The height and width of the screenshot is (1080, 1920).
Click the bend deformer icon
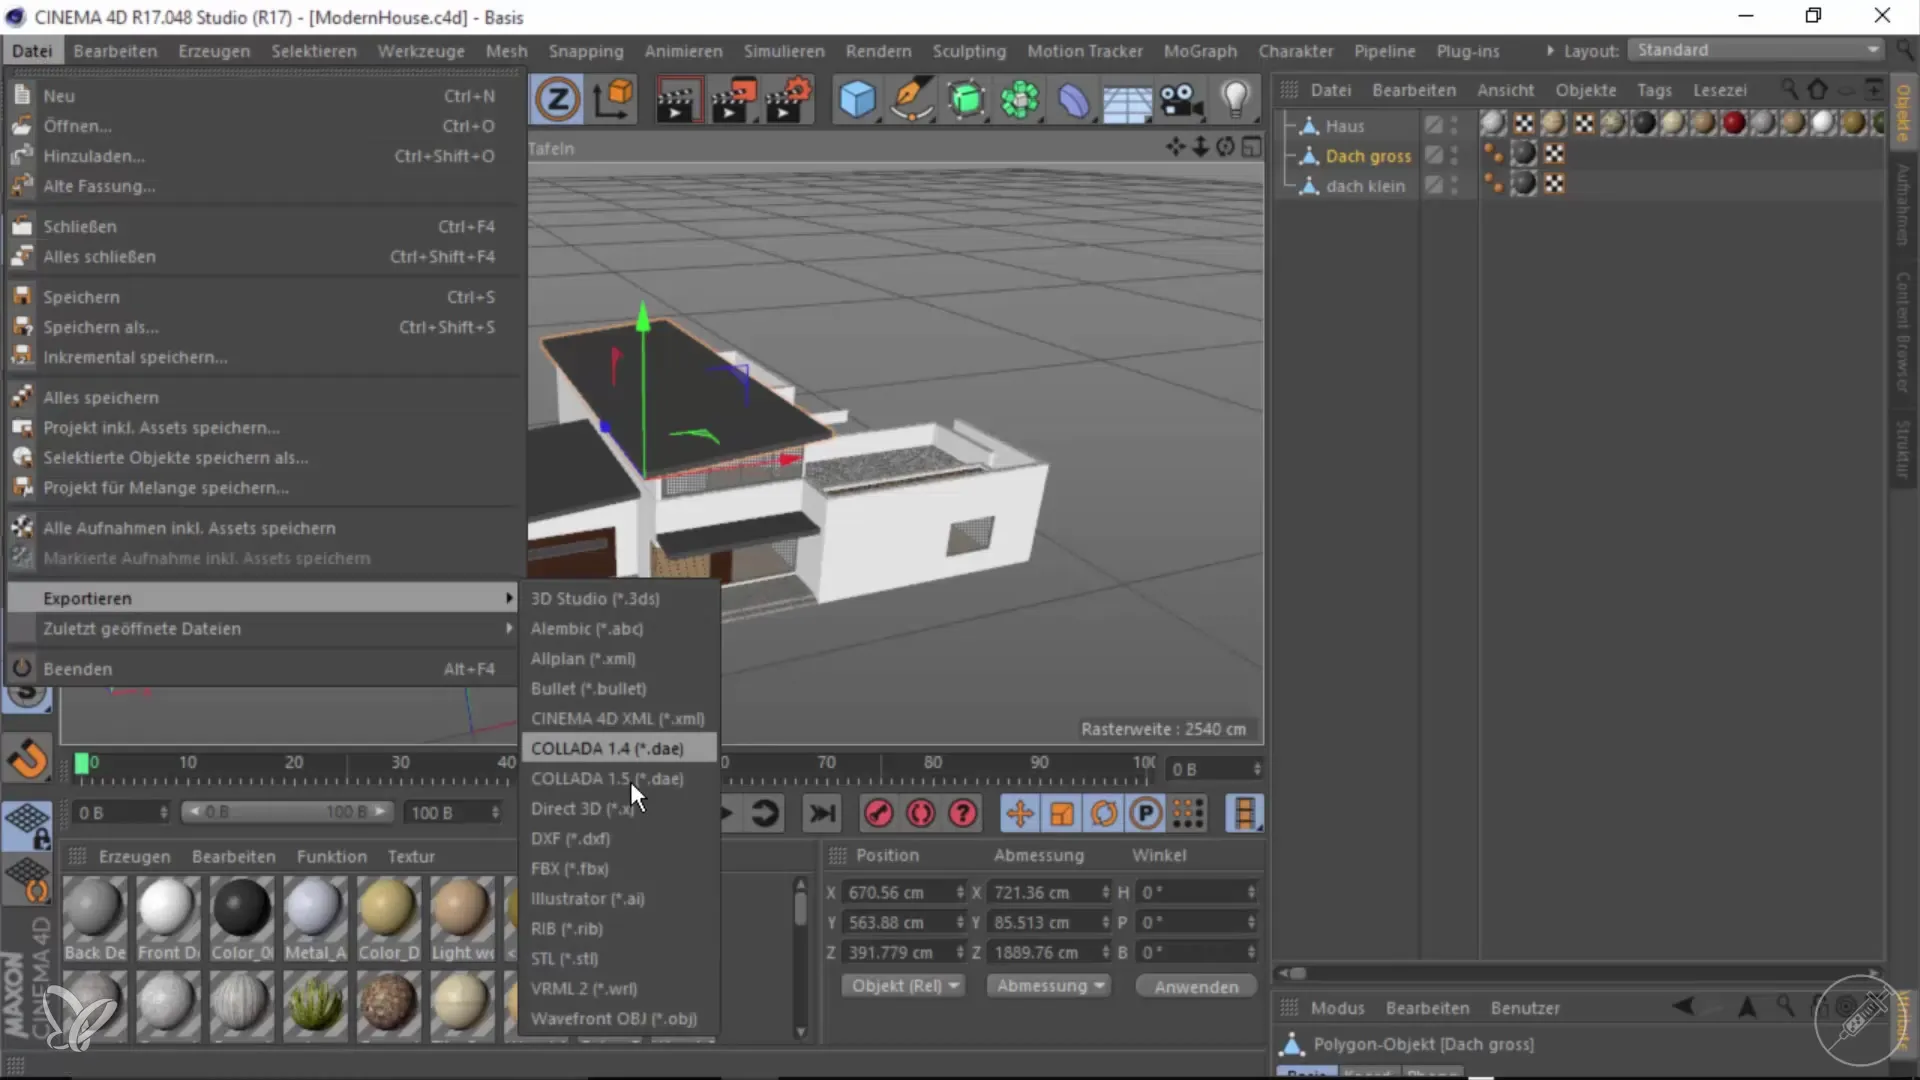coord(1074,100)
